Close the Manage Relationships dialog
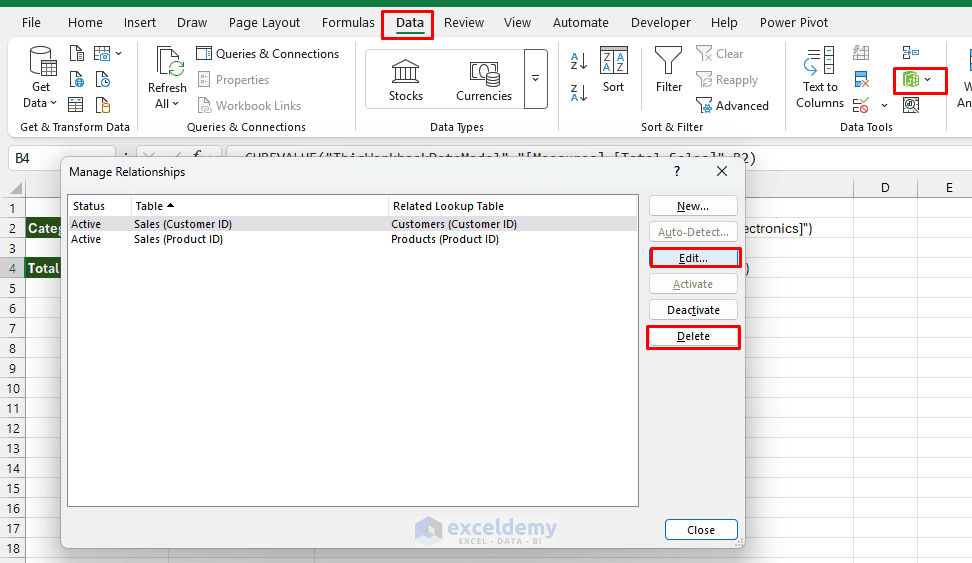 coord(701,530)
